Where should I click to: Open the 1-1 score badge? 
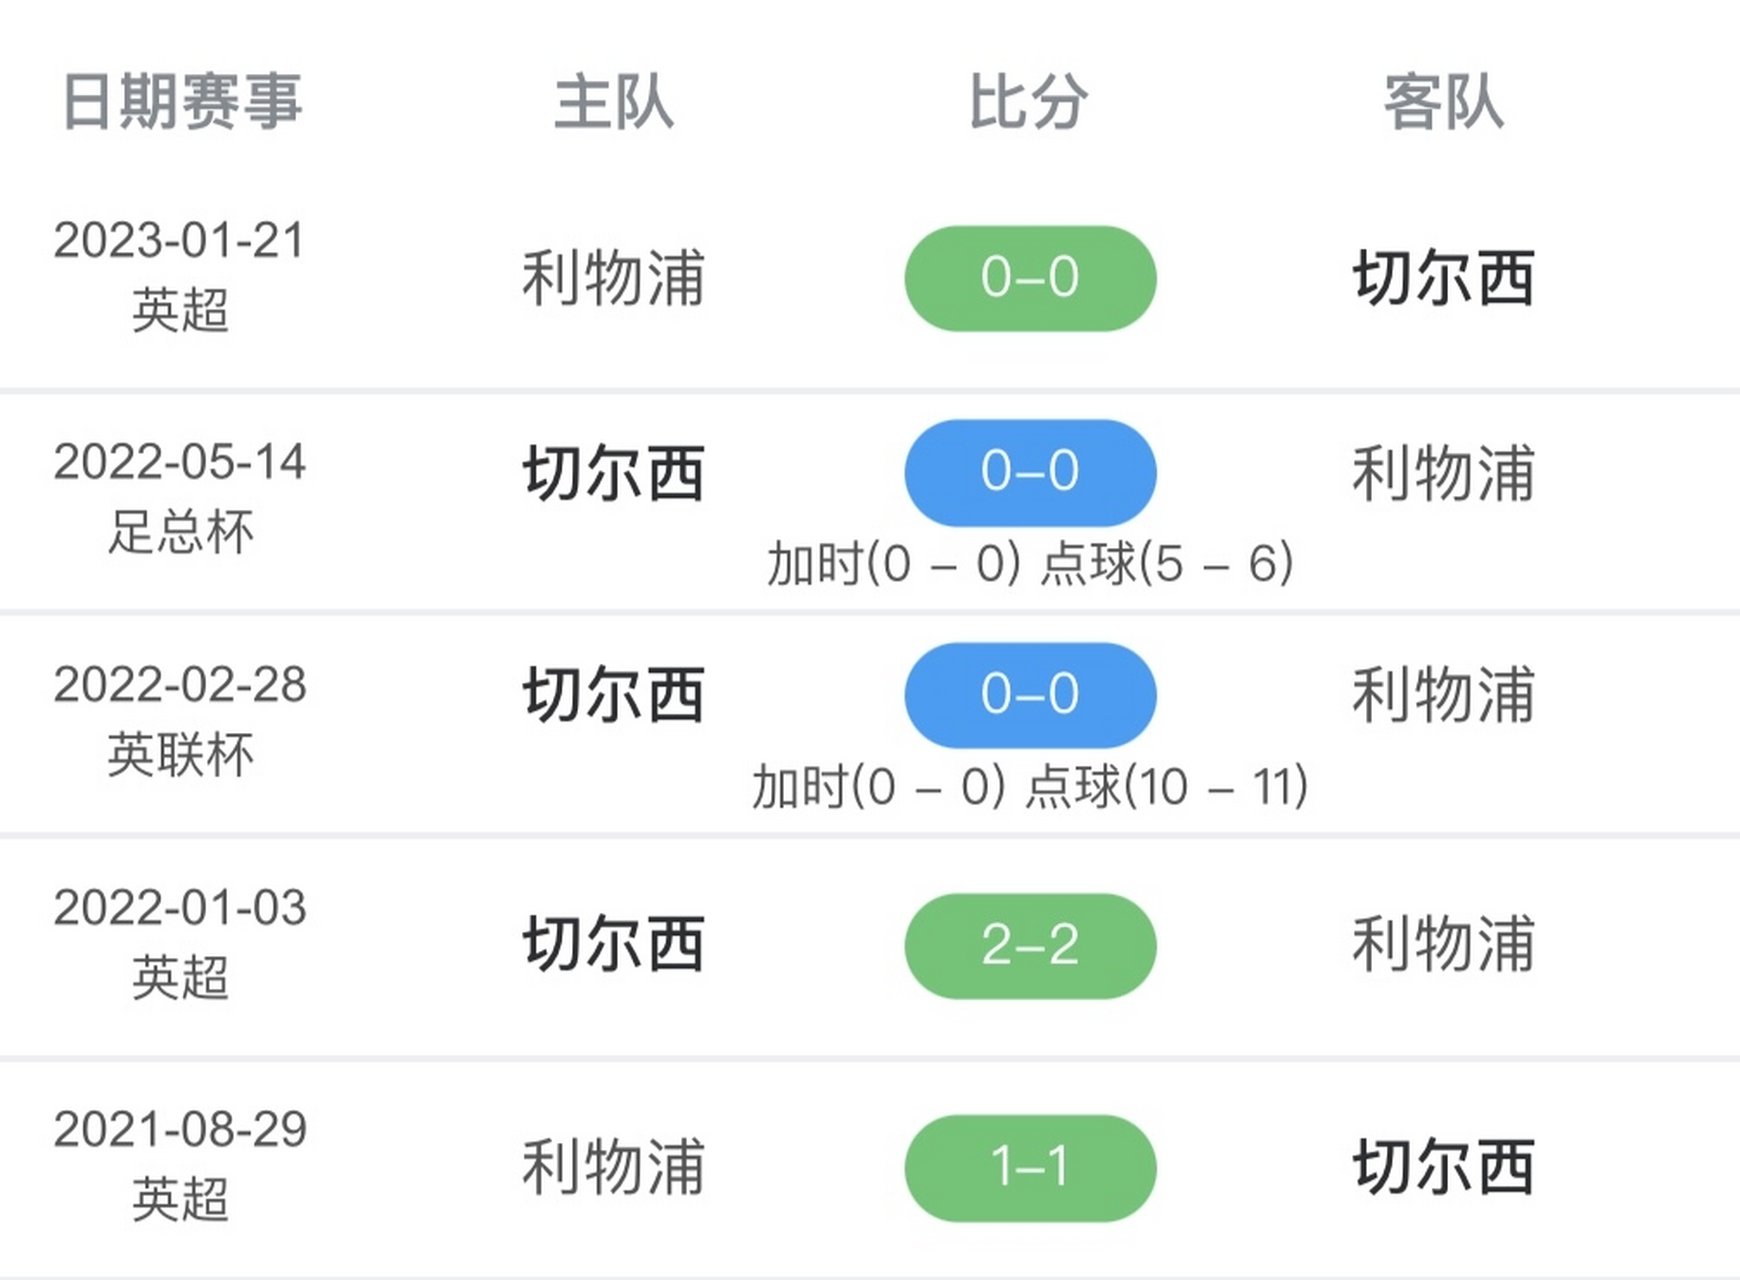pos(1030,1167)
